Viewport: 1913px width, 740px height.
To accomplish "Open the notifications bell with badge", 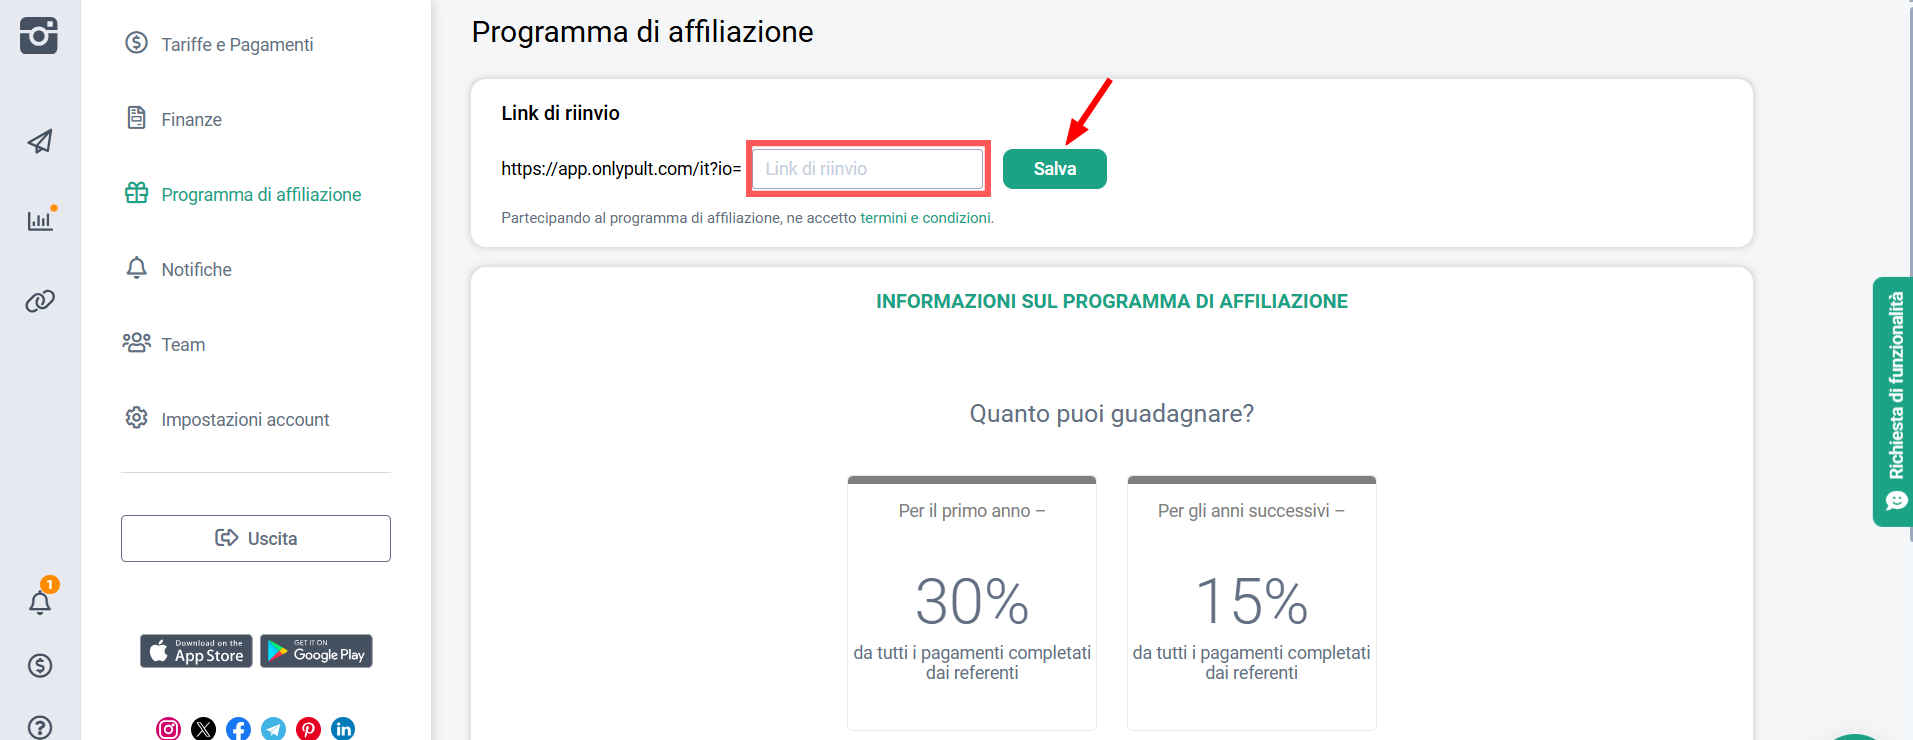I will (x=40, y=602).
